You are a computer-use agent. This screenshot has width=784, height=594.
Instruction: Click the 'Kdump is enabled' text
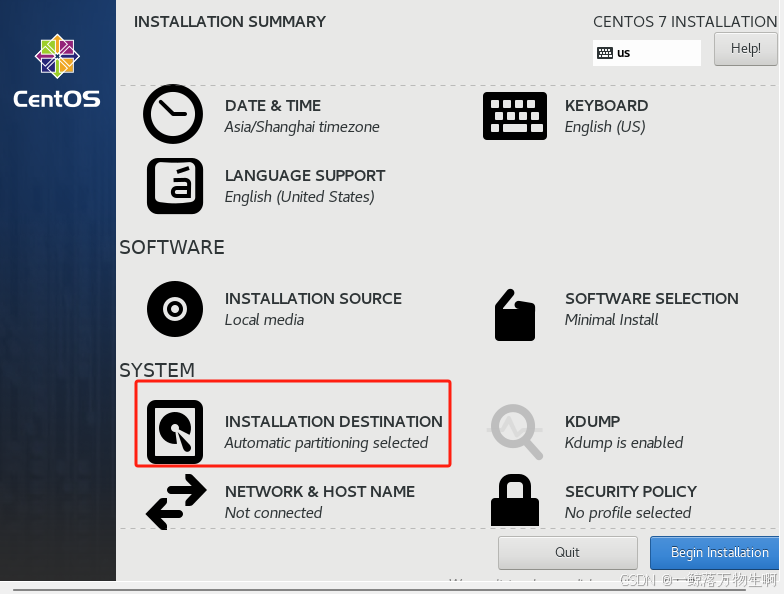624,443
